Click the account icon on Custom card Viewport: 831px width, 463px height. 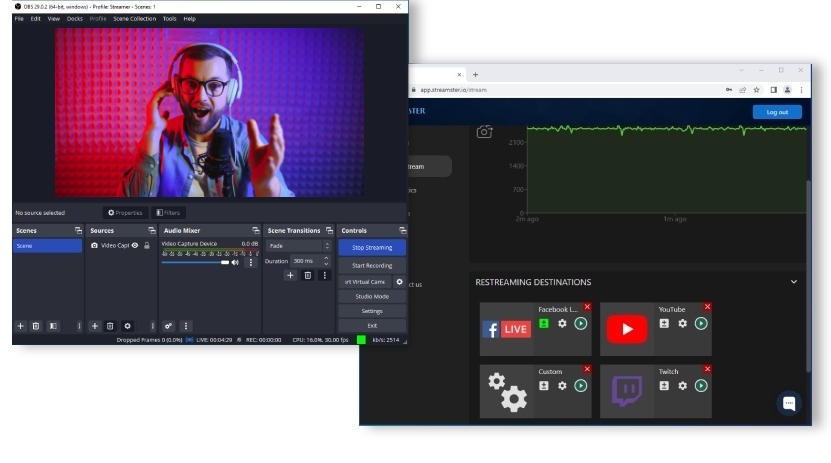544,386
